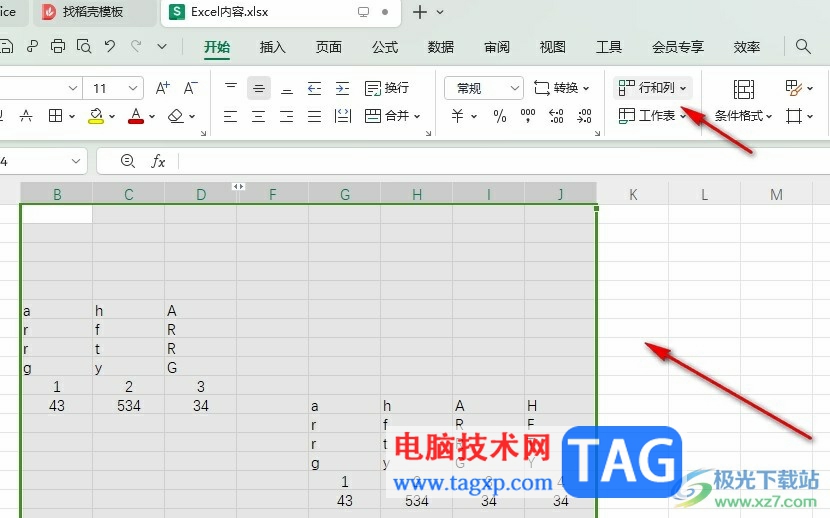Viewport: 830px width, 518px height.
Task: Click the print icon in quick access toolbar
Action: pos(58,47)
